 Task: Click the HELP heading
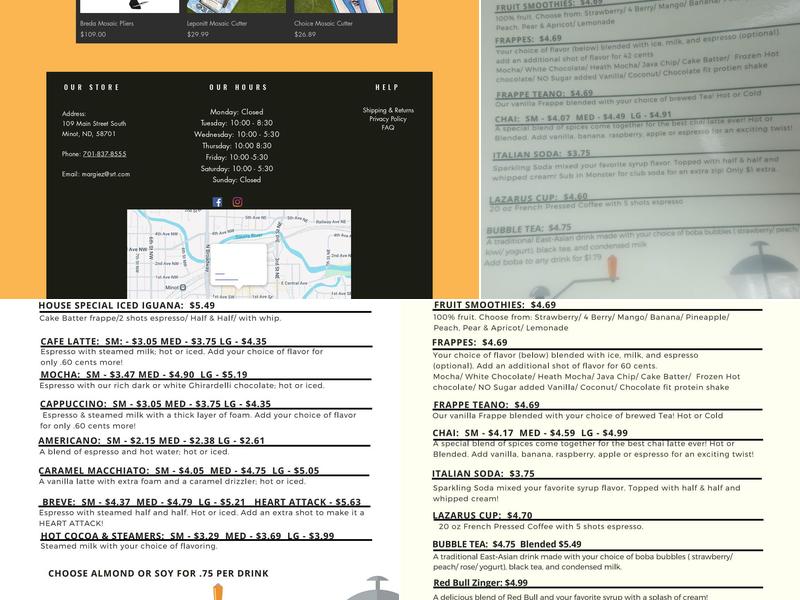[387, 87]
